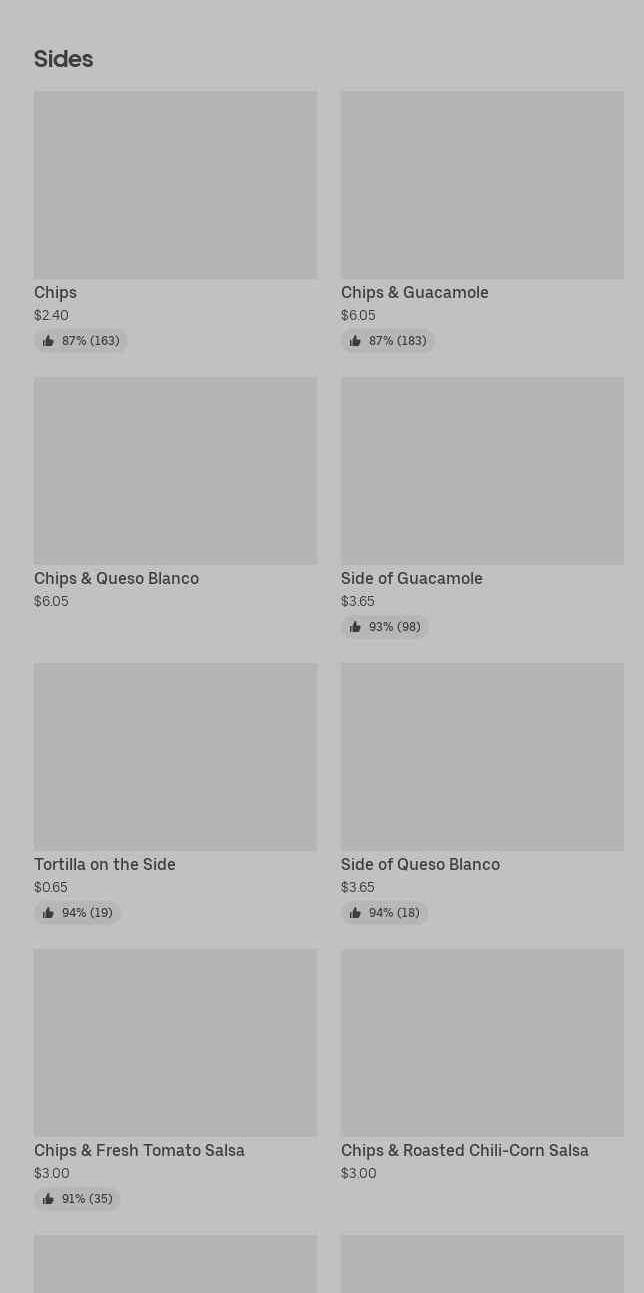The height and width of the screenshot is (1293, 644).
Task: Click the Tortilla on the Side title
Action: pyautogui.click(x=105, y=864)
